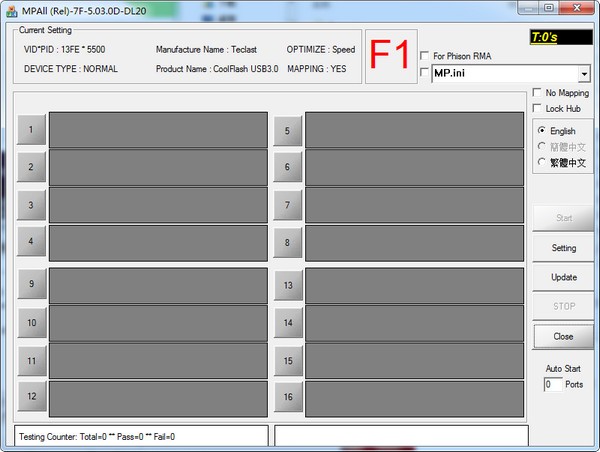This screenshot has width=600, height=452.
Task: Click the Update button
Action: pos(563,277)
